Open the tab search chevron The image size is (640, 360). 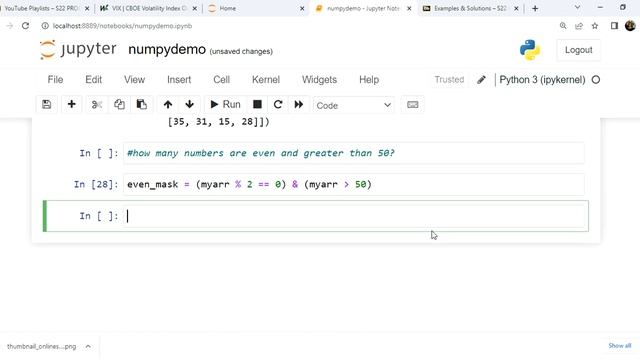click(577, 7)
